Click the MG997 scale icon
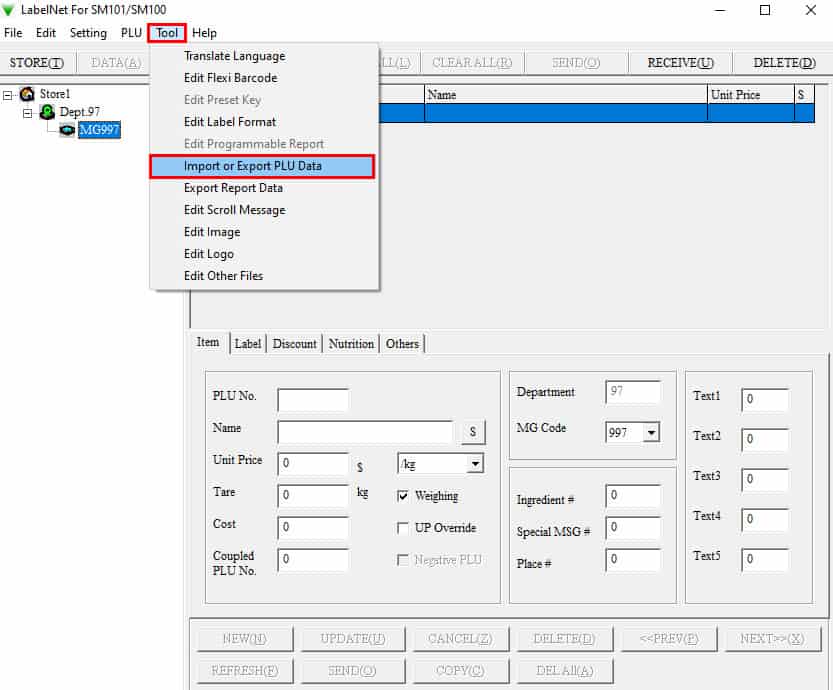Viewport: 833px width, 690px height. point(66,130)
